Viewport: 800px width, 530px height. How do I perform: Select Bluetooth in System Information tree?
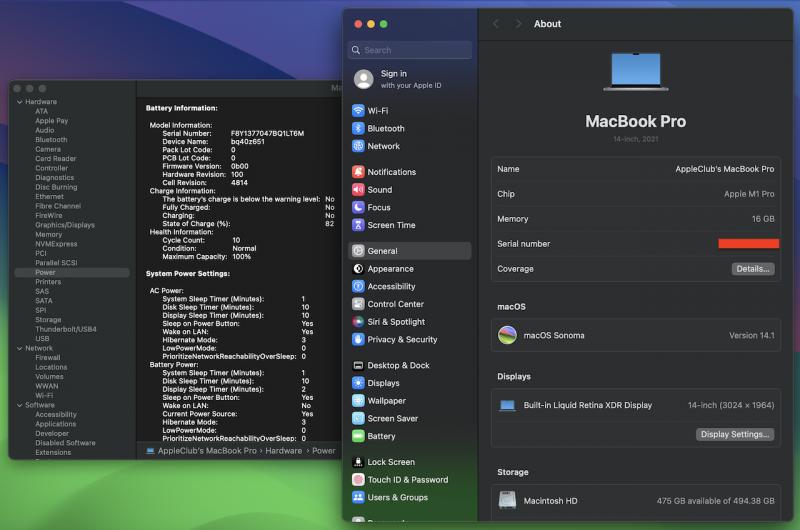pos(51,140)
